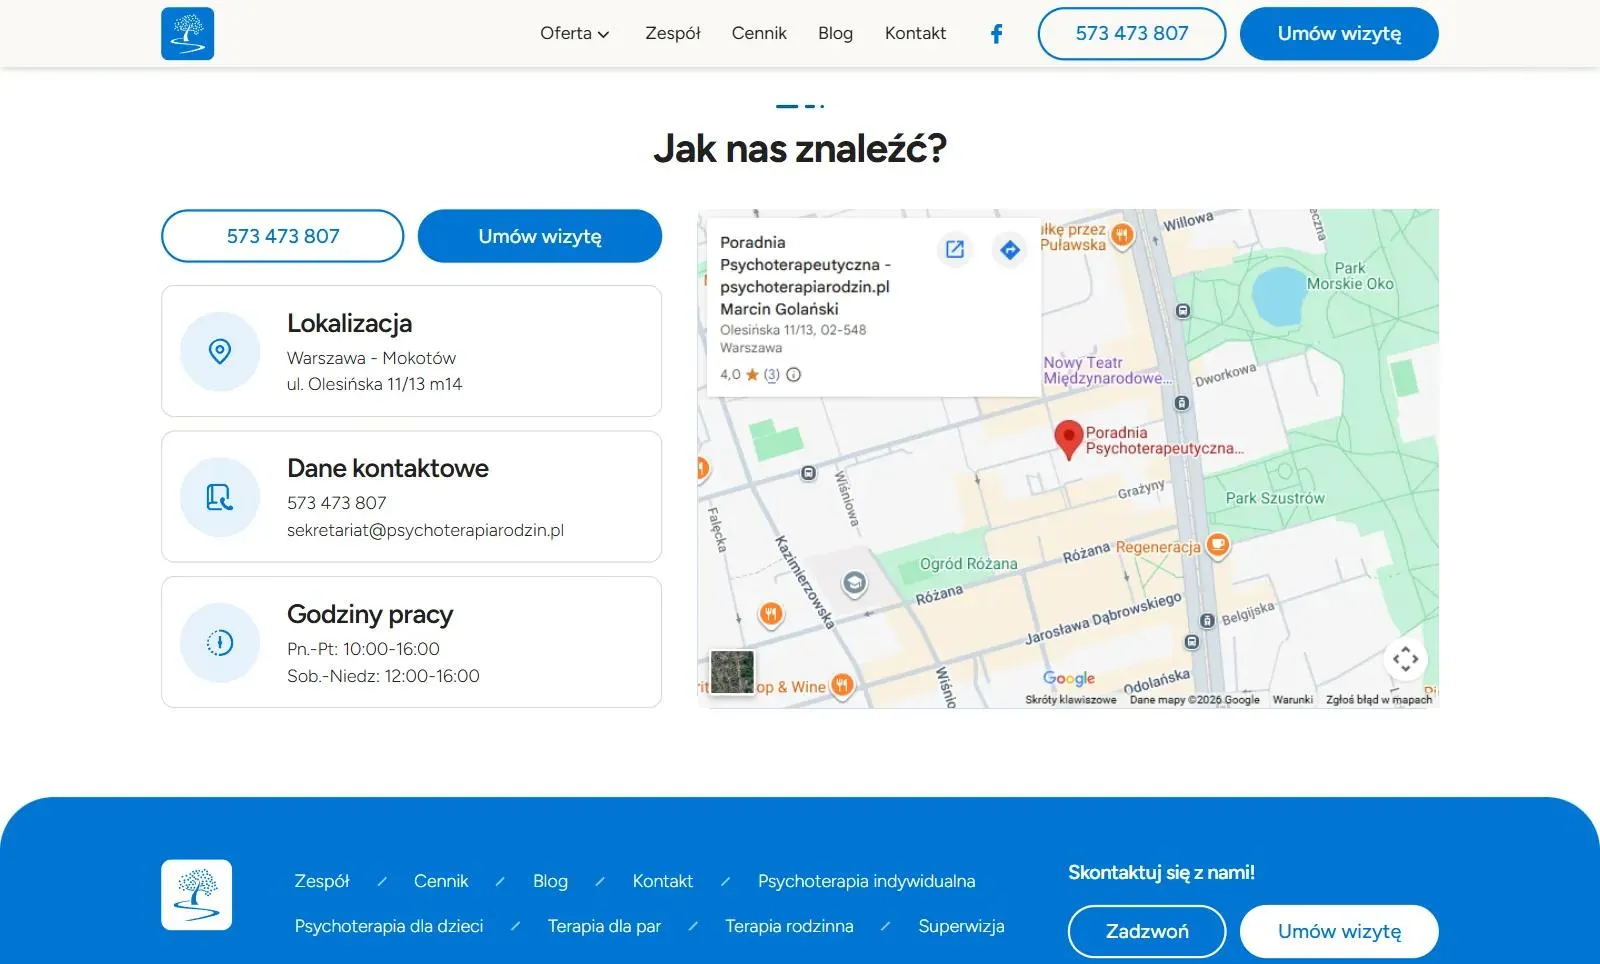Image resolution: width=1600 pixels, height=964 pixels.
Task: Click the clinic tree logo in header
Action: pos(187,34)
